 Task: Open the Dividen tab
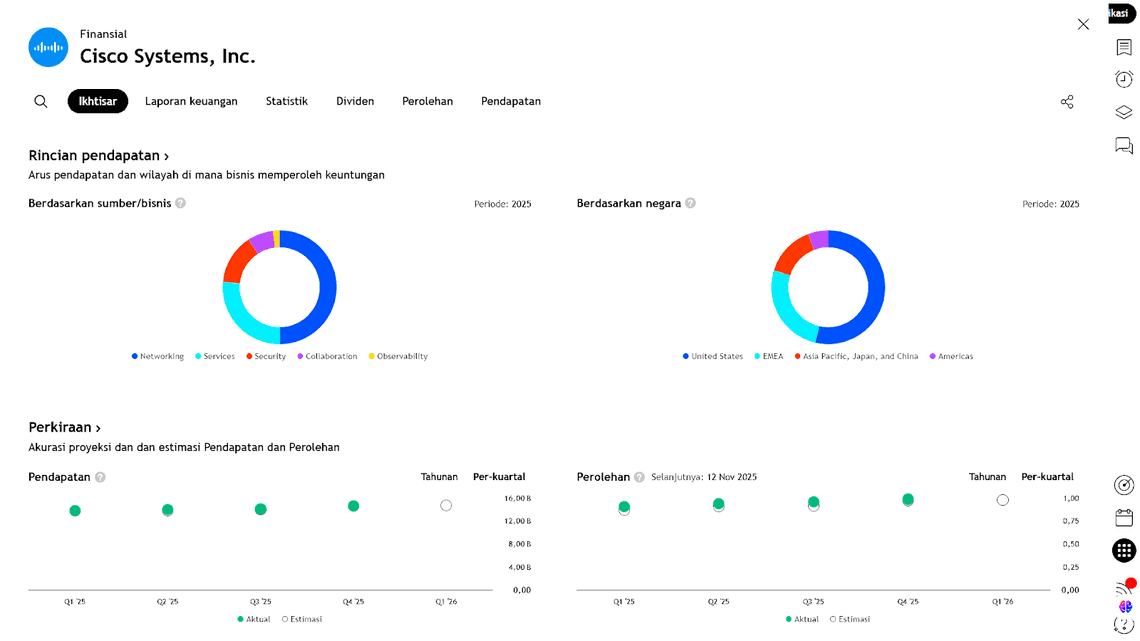355,101
